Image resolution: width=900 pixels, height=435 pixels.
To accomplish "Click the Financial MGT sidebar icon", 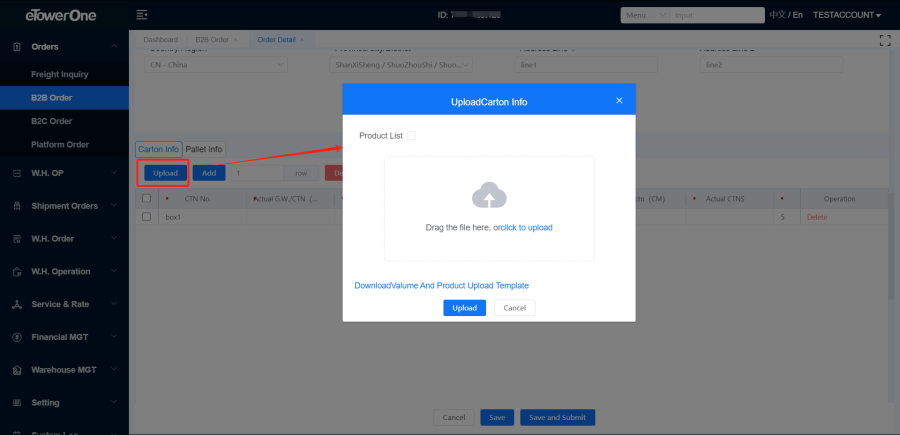I will [16, 337].
